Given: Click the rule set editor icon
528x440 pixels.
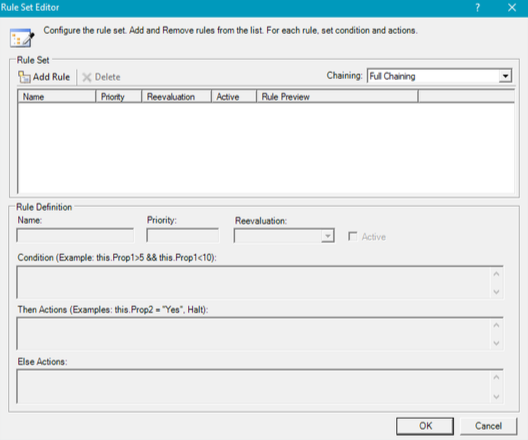Looking at the screenshot, I should [x=22, y=38].
